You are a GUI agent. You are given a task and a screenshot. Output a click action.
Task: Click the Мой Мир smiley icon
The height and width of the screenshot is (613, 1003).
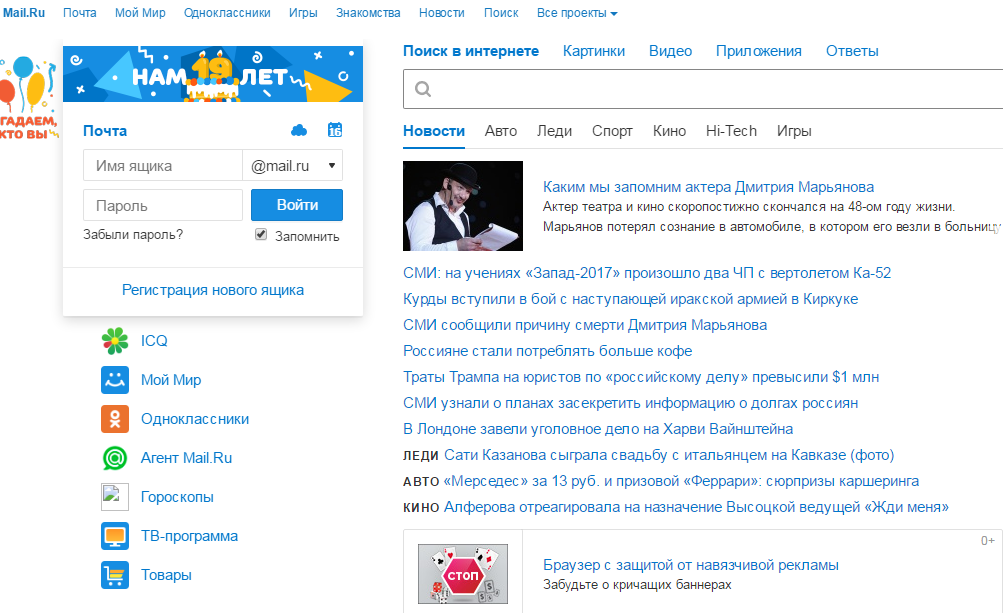pyautogui.click(x=115, y=379)
